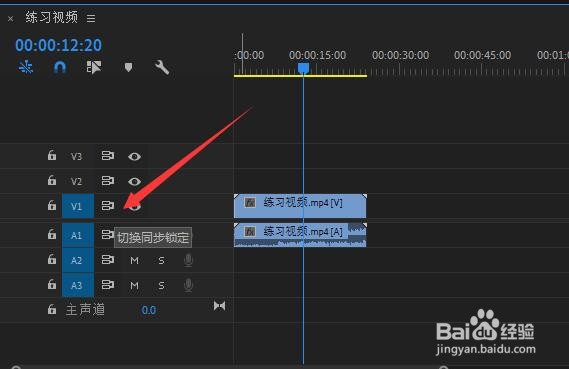Image resolution: width=569 pixels, height=369 pixels.
Task: Toggle lock on track V2
Action: coord(52,180)
